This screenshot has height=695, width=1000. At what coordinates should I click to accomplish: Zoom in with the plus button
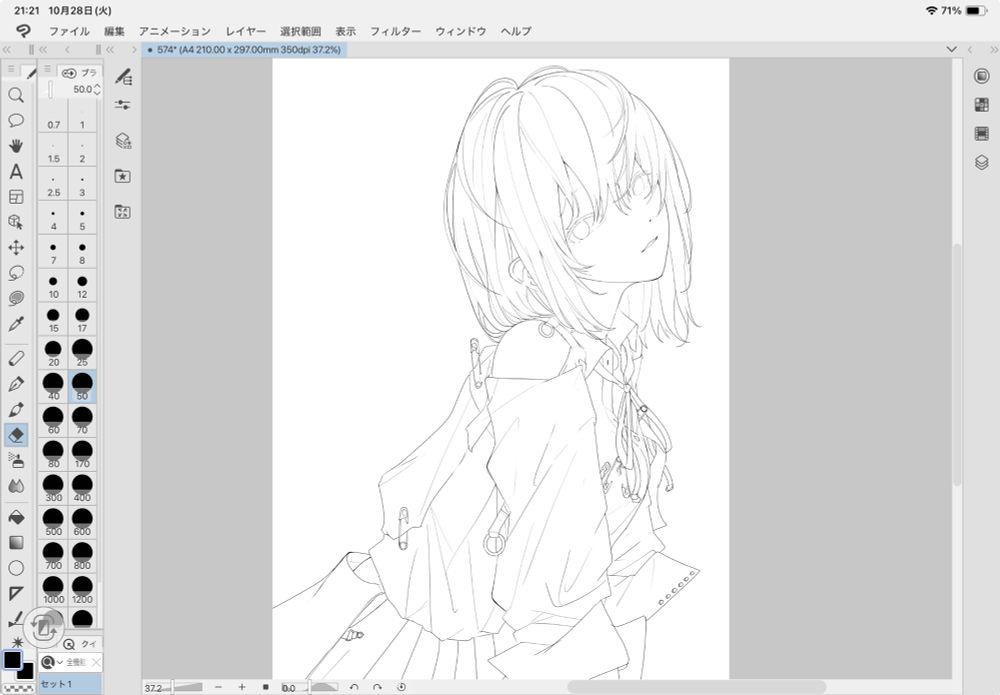pos(242,687)
